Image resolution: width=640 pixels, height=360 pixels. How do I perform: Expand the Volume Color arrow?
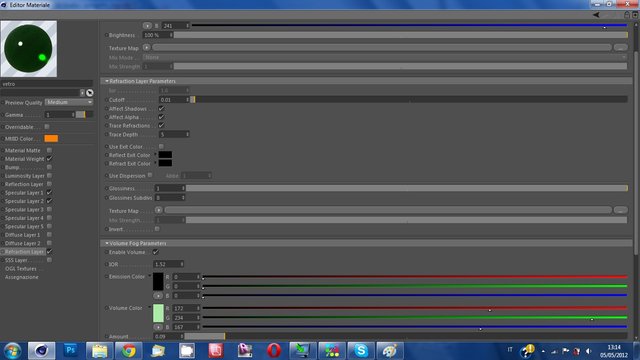coord(149,307)
